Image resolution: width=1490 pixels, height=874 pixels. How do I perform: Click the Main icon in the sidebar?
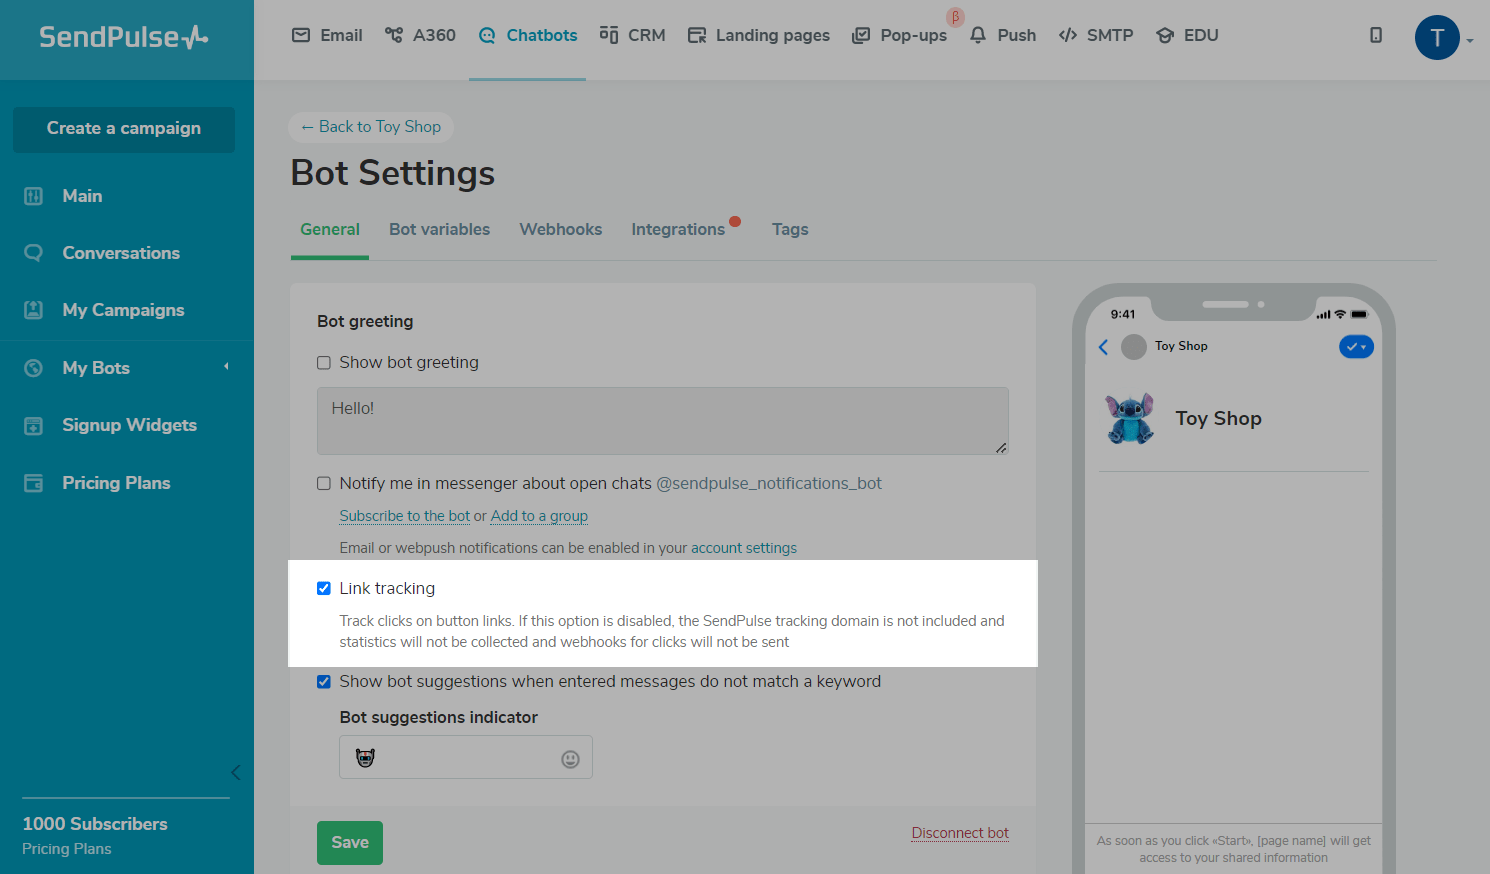coord(33,196)
